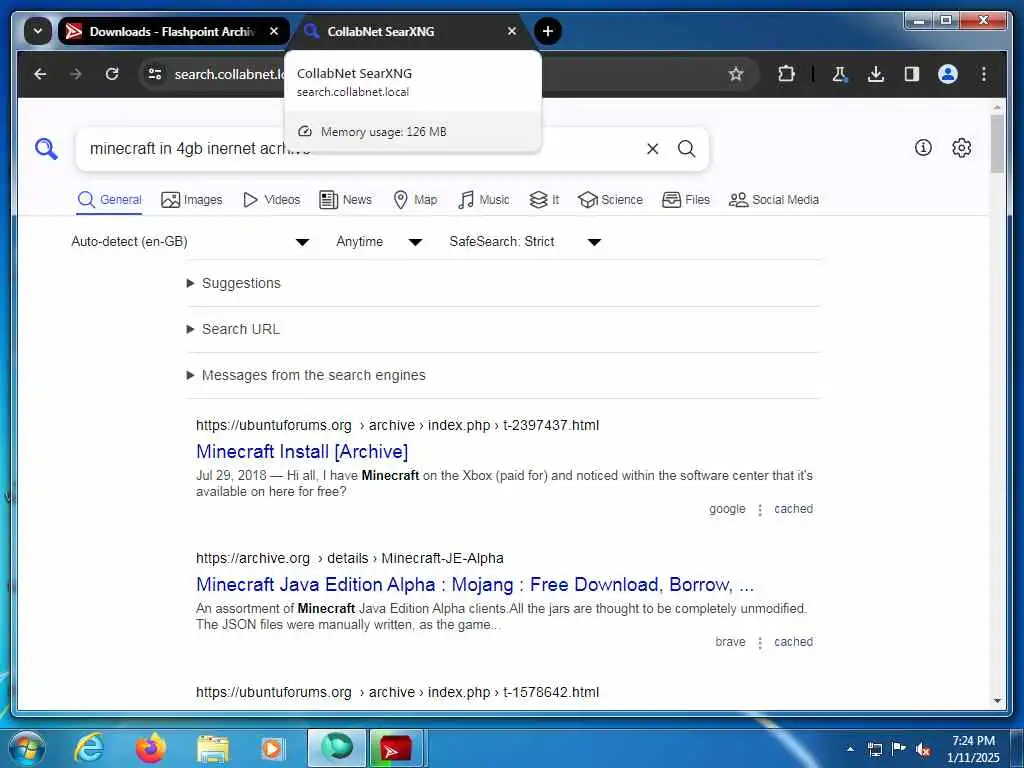The width and height of the screenshot is (1024, 768).
Task: Expand Messages from the search engines
Action: (306, 375)
